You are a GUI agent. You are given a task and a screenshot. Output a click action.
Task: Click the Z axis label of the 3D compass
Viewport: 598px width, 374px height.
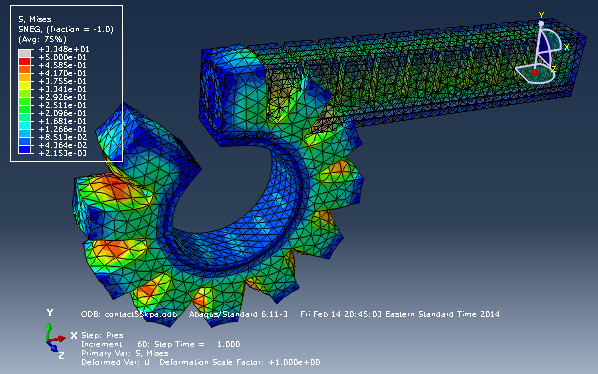(x=553, y=69)
